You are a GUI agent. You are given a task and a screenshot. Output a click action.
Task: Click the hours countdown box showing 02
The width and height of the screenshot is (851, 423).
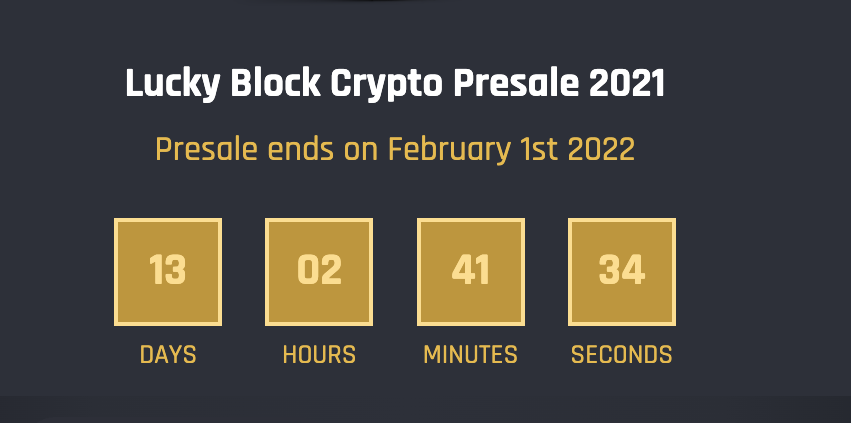click(x=319, y=272)
